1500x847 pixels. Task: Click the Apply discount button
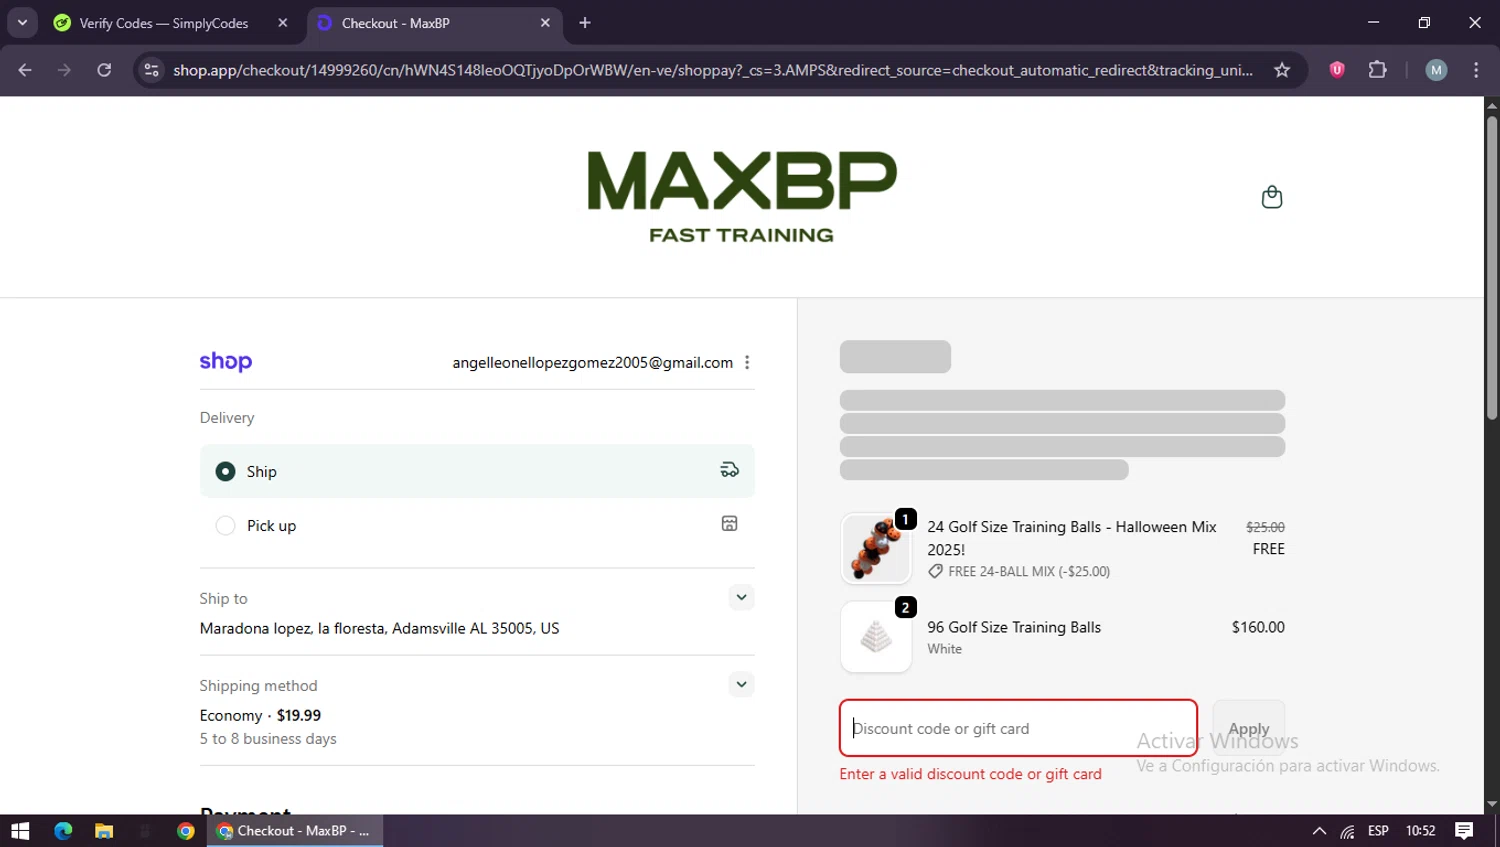1248,729
